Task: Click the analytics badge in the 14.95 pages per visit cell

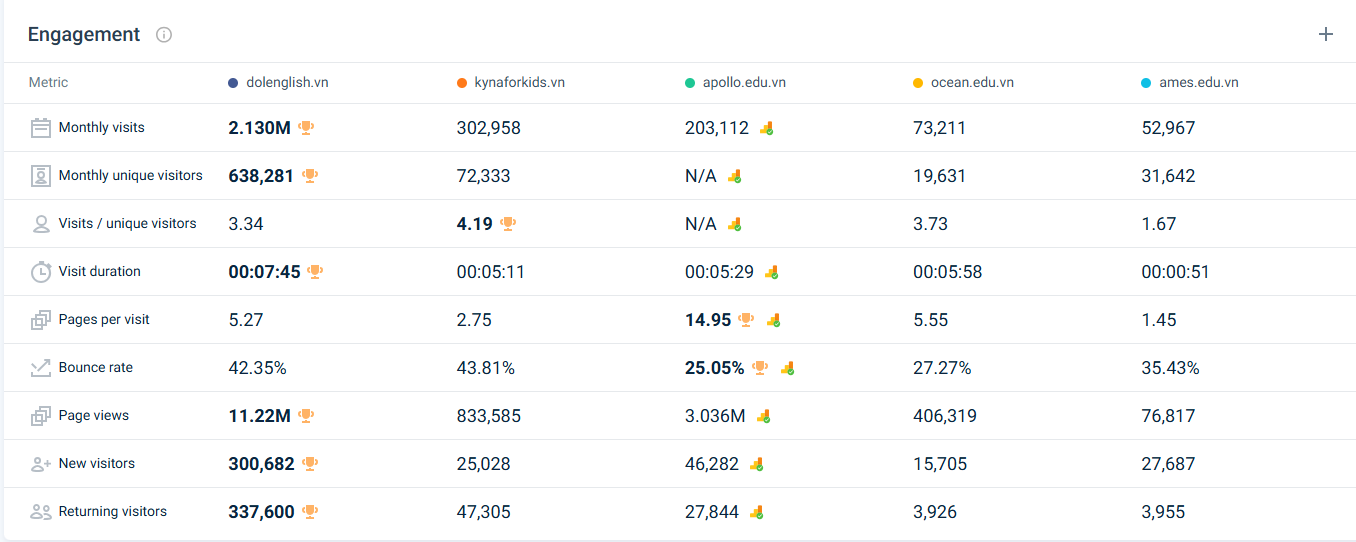Action: click(773, 320)
